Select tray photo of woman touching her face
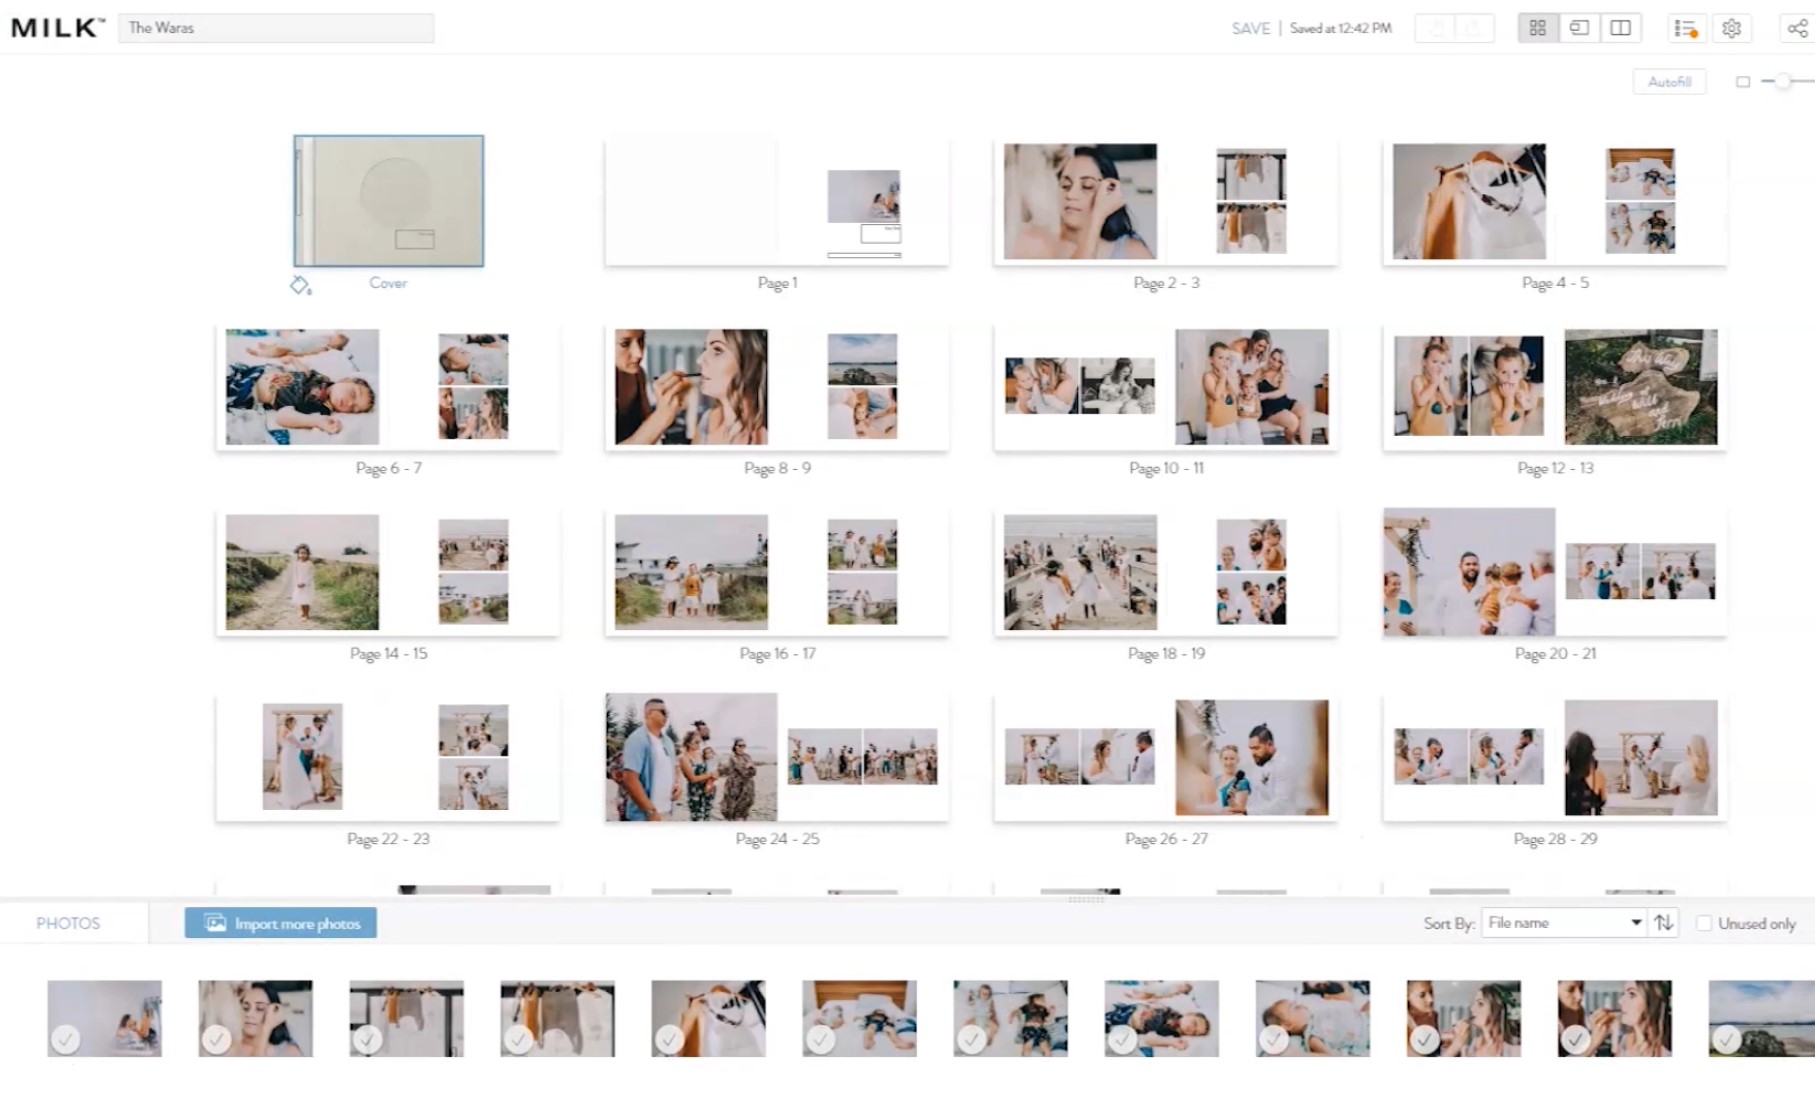Screen dimensions: 1815x1120 (256, 1018)
